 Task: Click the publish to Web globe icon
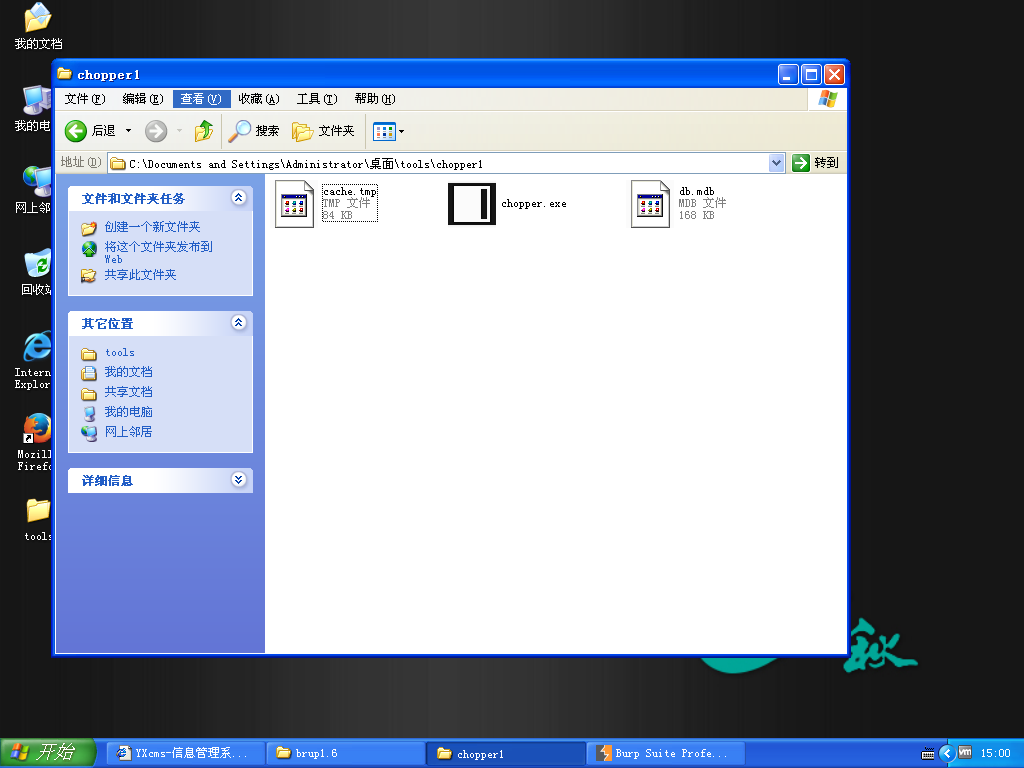pos(89,249)
